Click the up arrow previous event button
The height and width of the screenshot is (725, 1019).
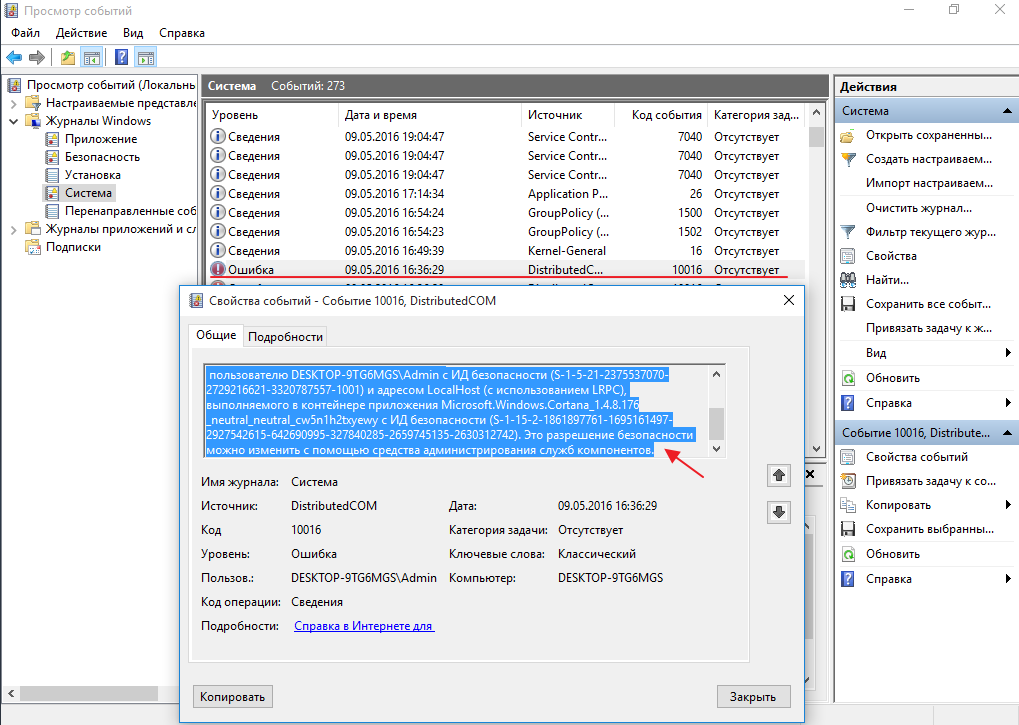pos(779,476)
